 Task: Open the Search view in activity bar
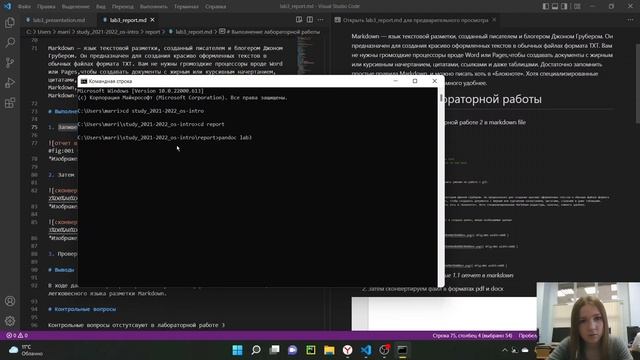(x=10, y=42)
